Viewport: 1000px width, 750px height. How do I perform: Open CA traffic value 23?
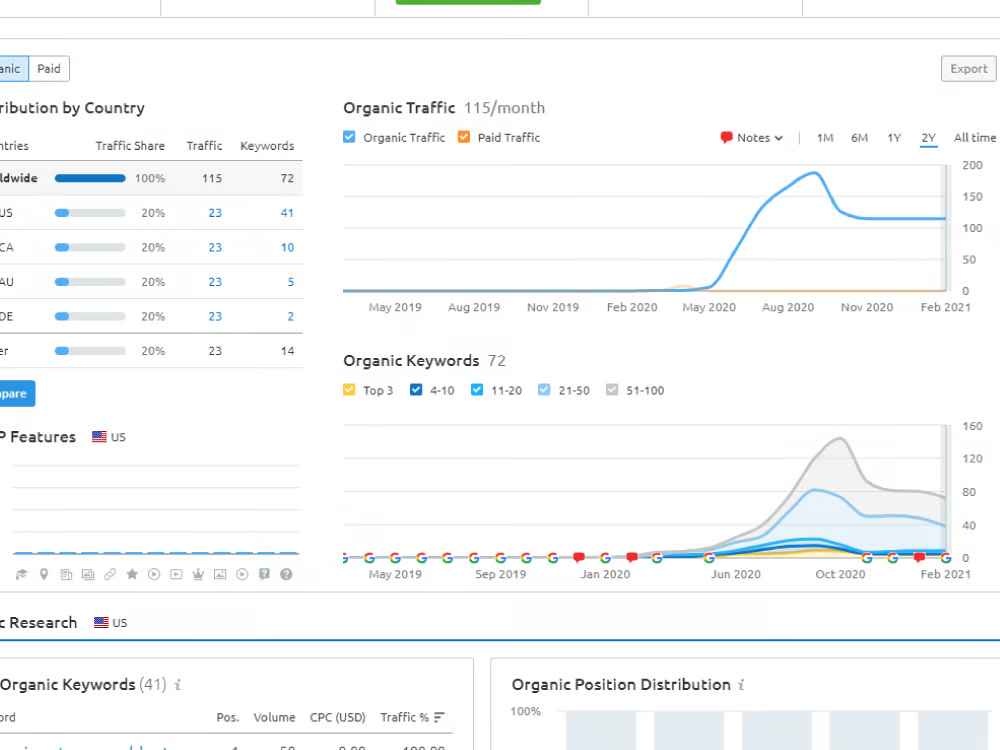pos(215,247)
